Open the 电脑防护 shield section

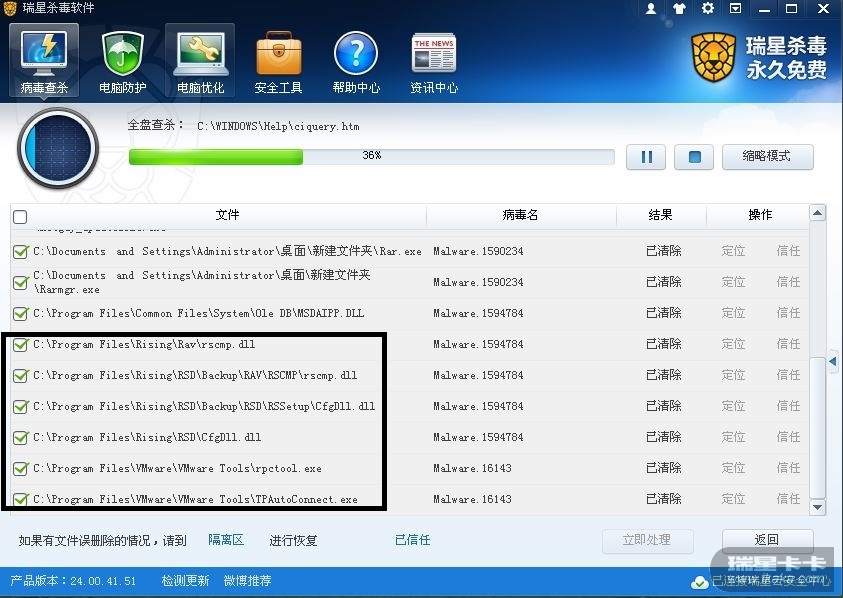[x=123, y=61]
